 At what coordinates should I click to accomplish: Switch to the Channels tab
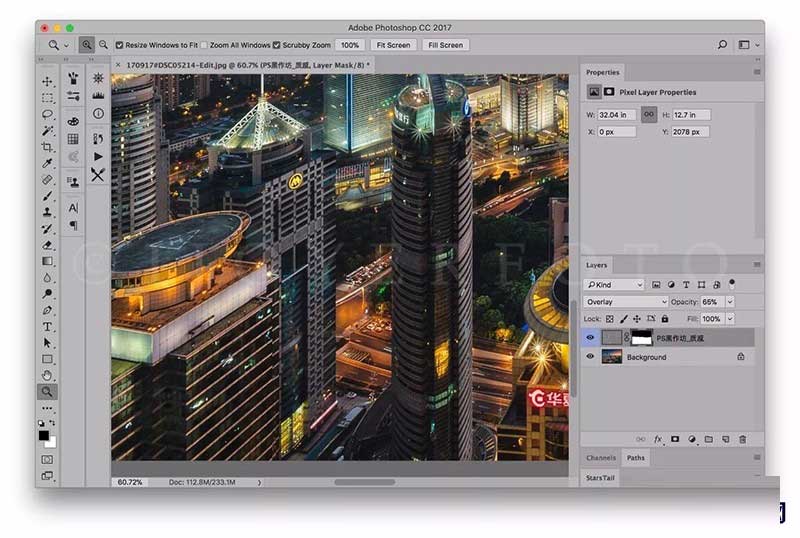(601, 458)
